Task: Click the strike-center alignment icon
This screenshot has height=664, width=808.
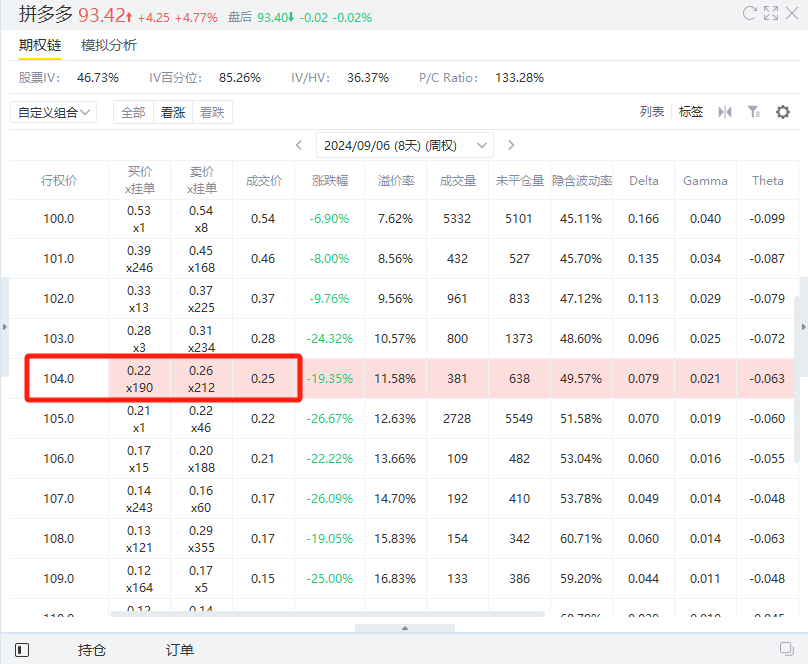Action: click(x=725, y=112)
